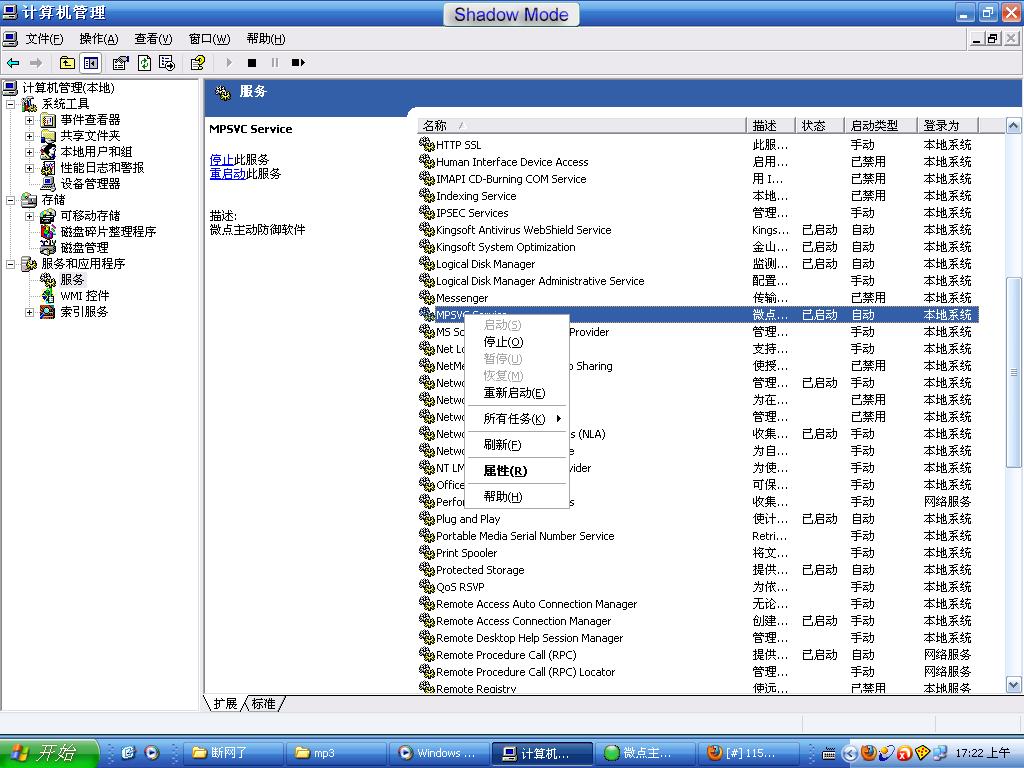Open 设备管理器 in the tree

90,184
